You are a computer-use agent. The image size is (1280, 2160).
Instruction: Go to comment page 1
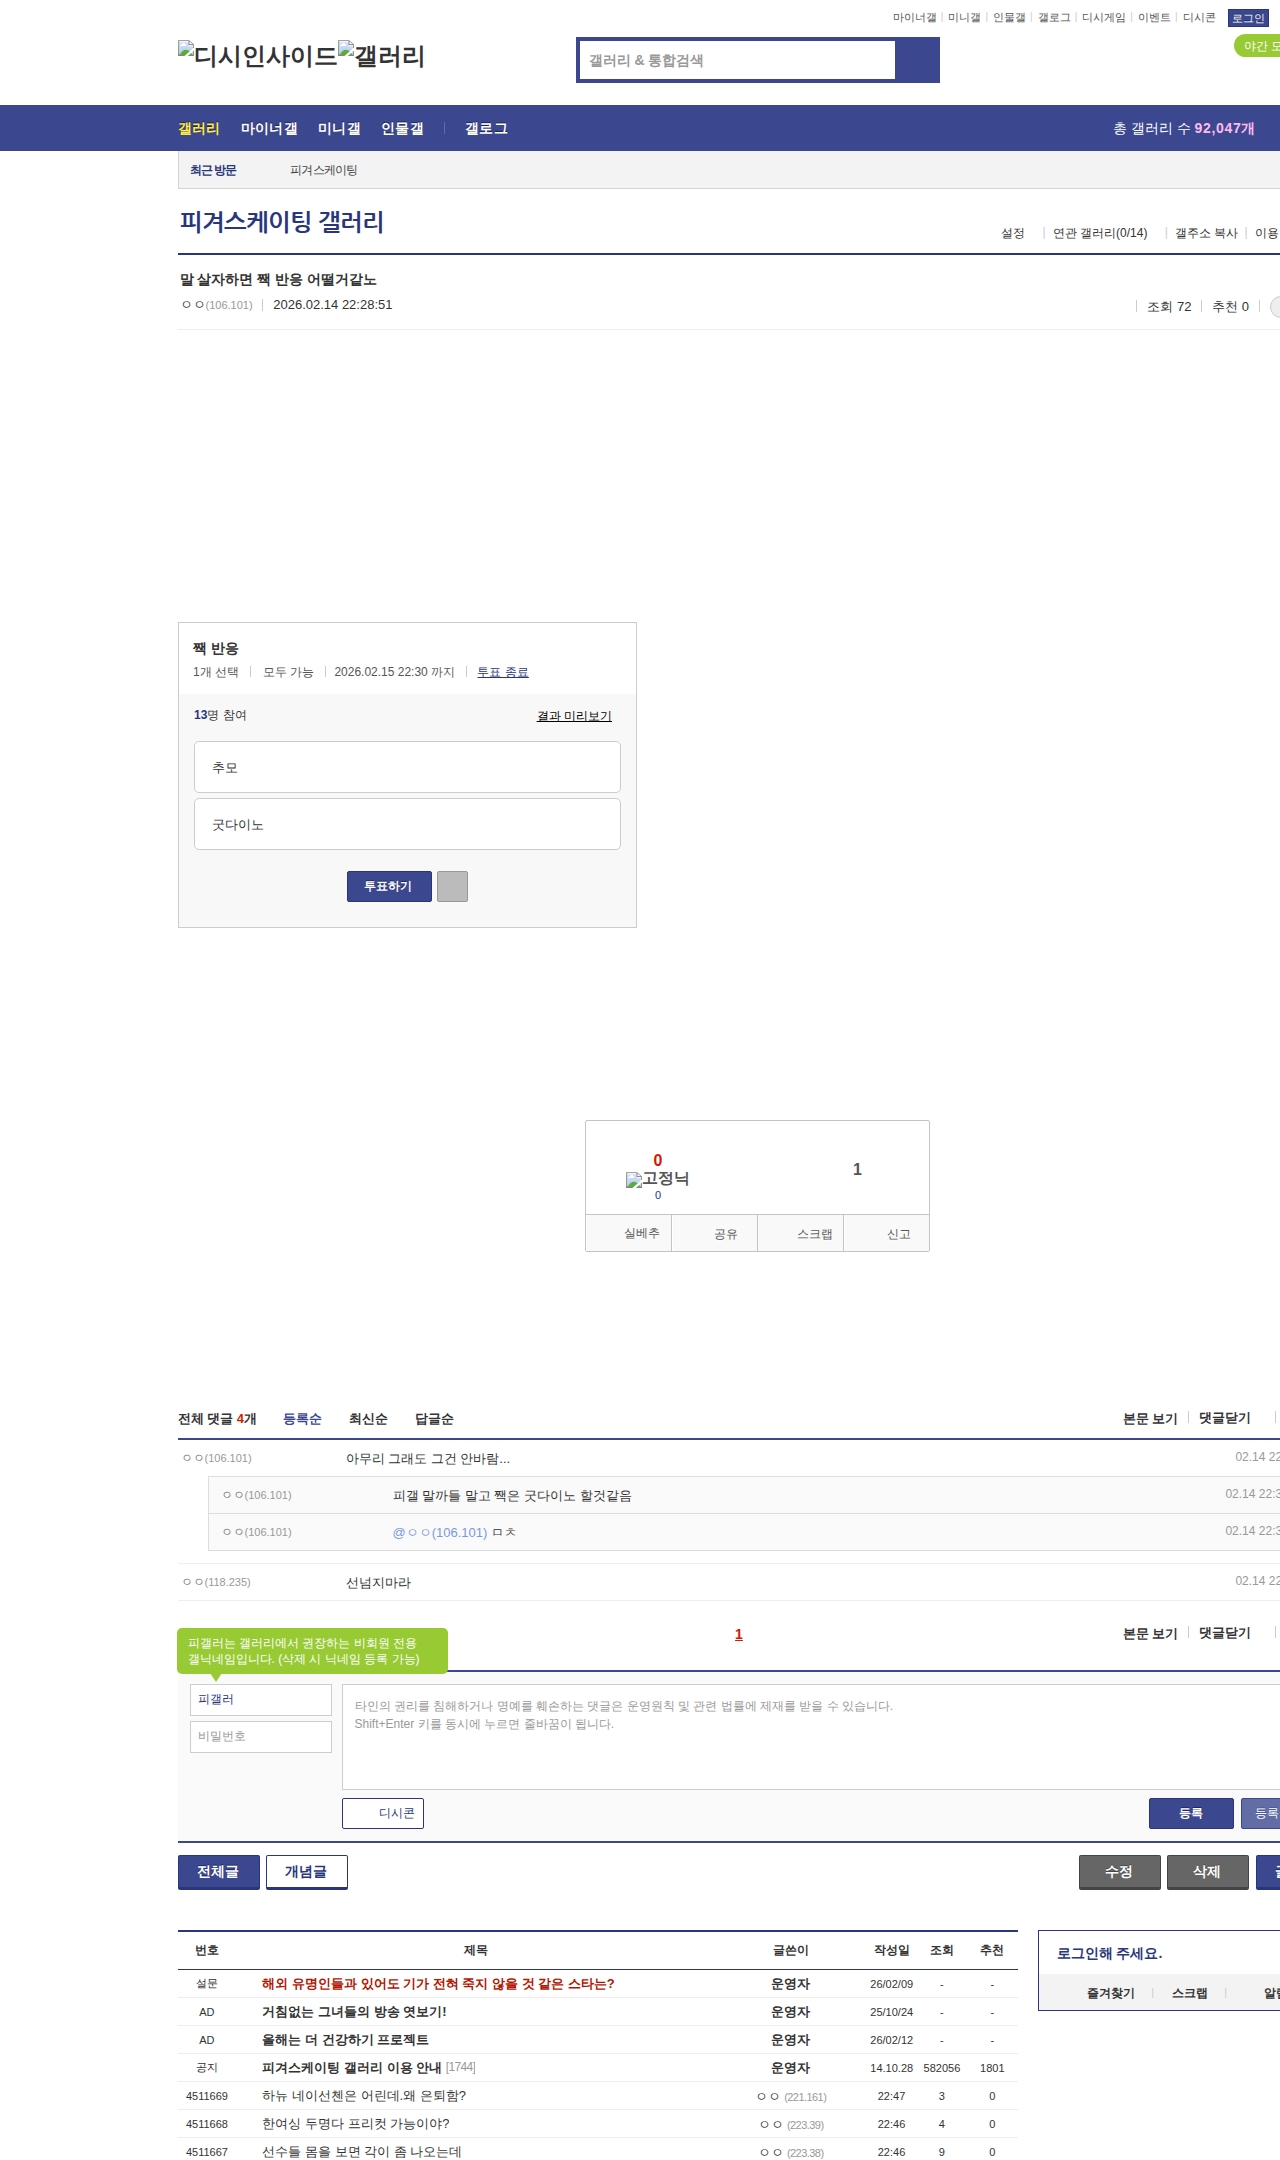pos(739,1634)
